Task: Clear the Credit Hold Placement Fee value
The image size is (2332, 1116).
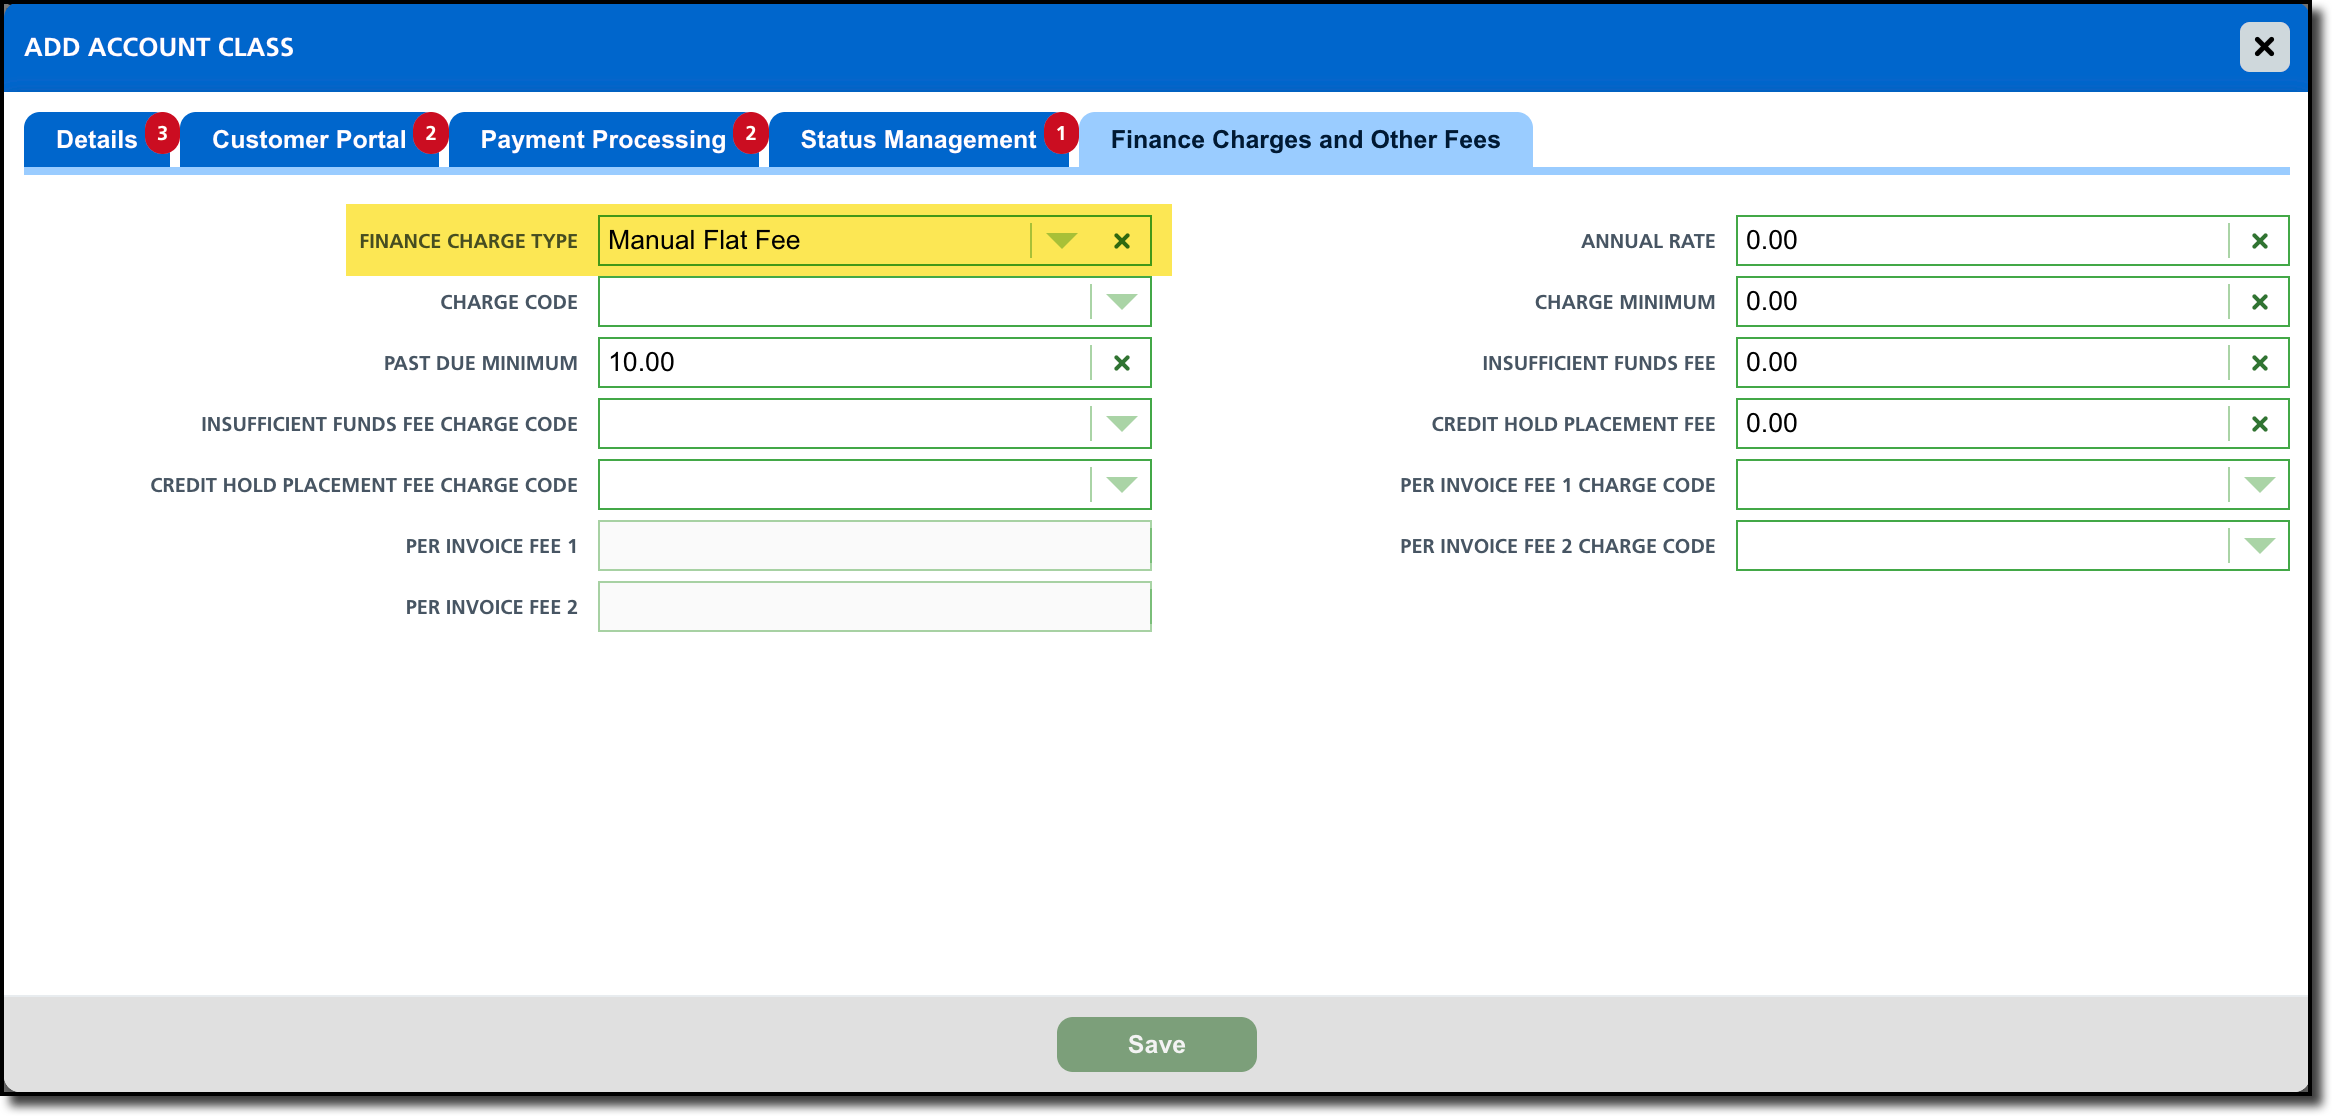Action: click(x=2259, y=424)
